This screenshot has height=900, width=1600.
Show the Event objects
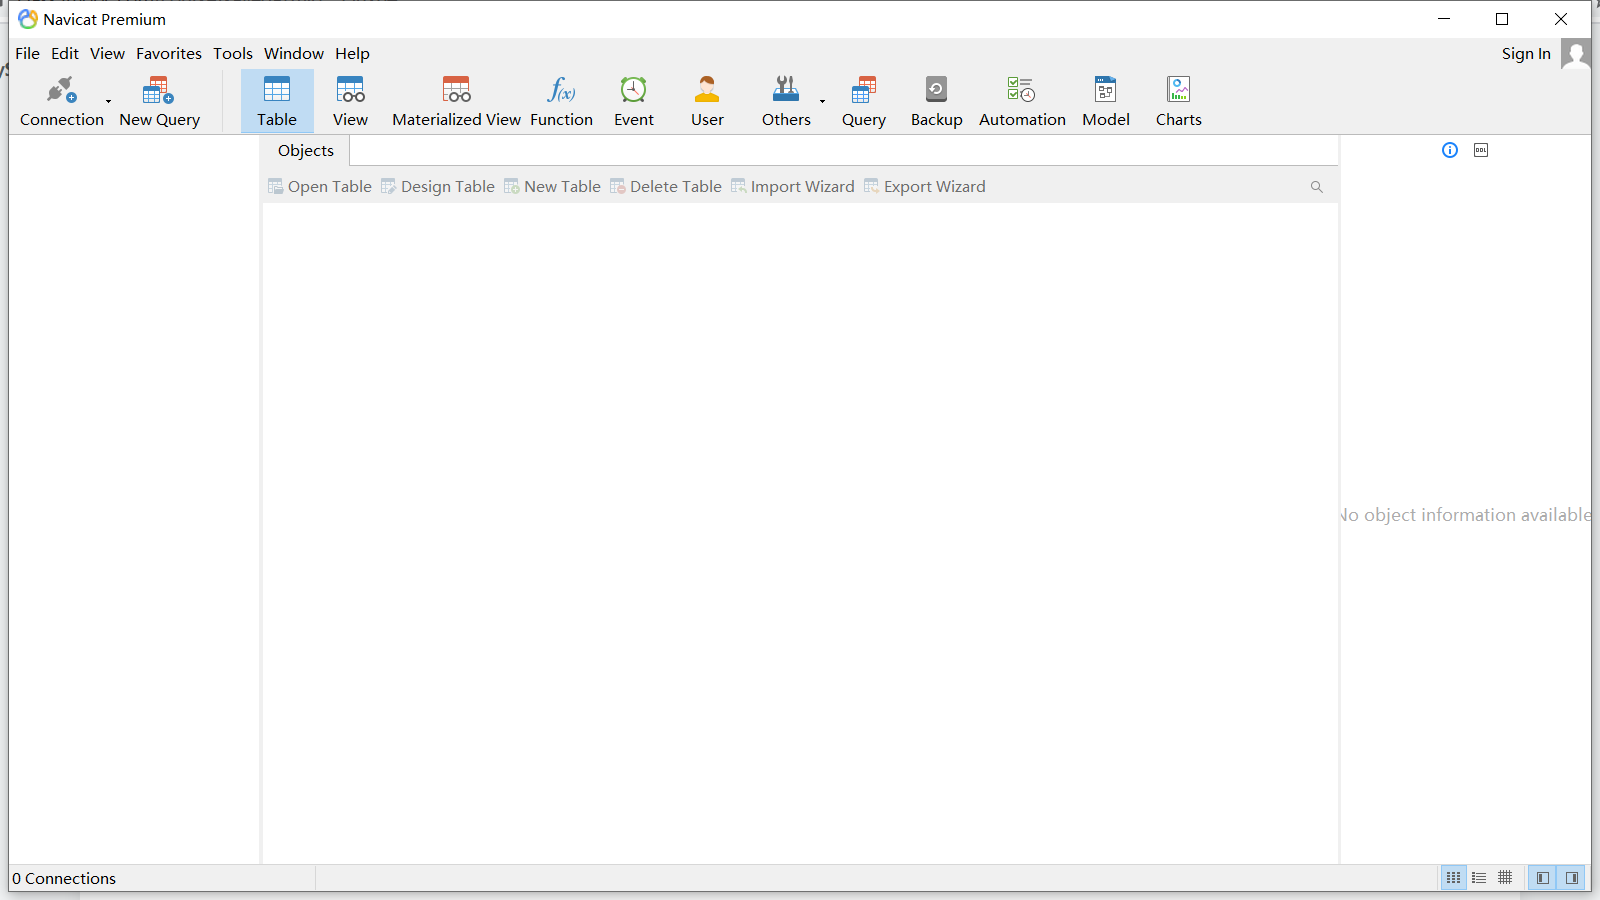tap(634, 101)
